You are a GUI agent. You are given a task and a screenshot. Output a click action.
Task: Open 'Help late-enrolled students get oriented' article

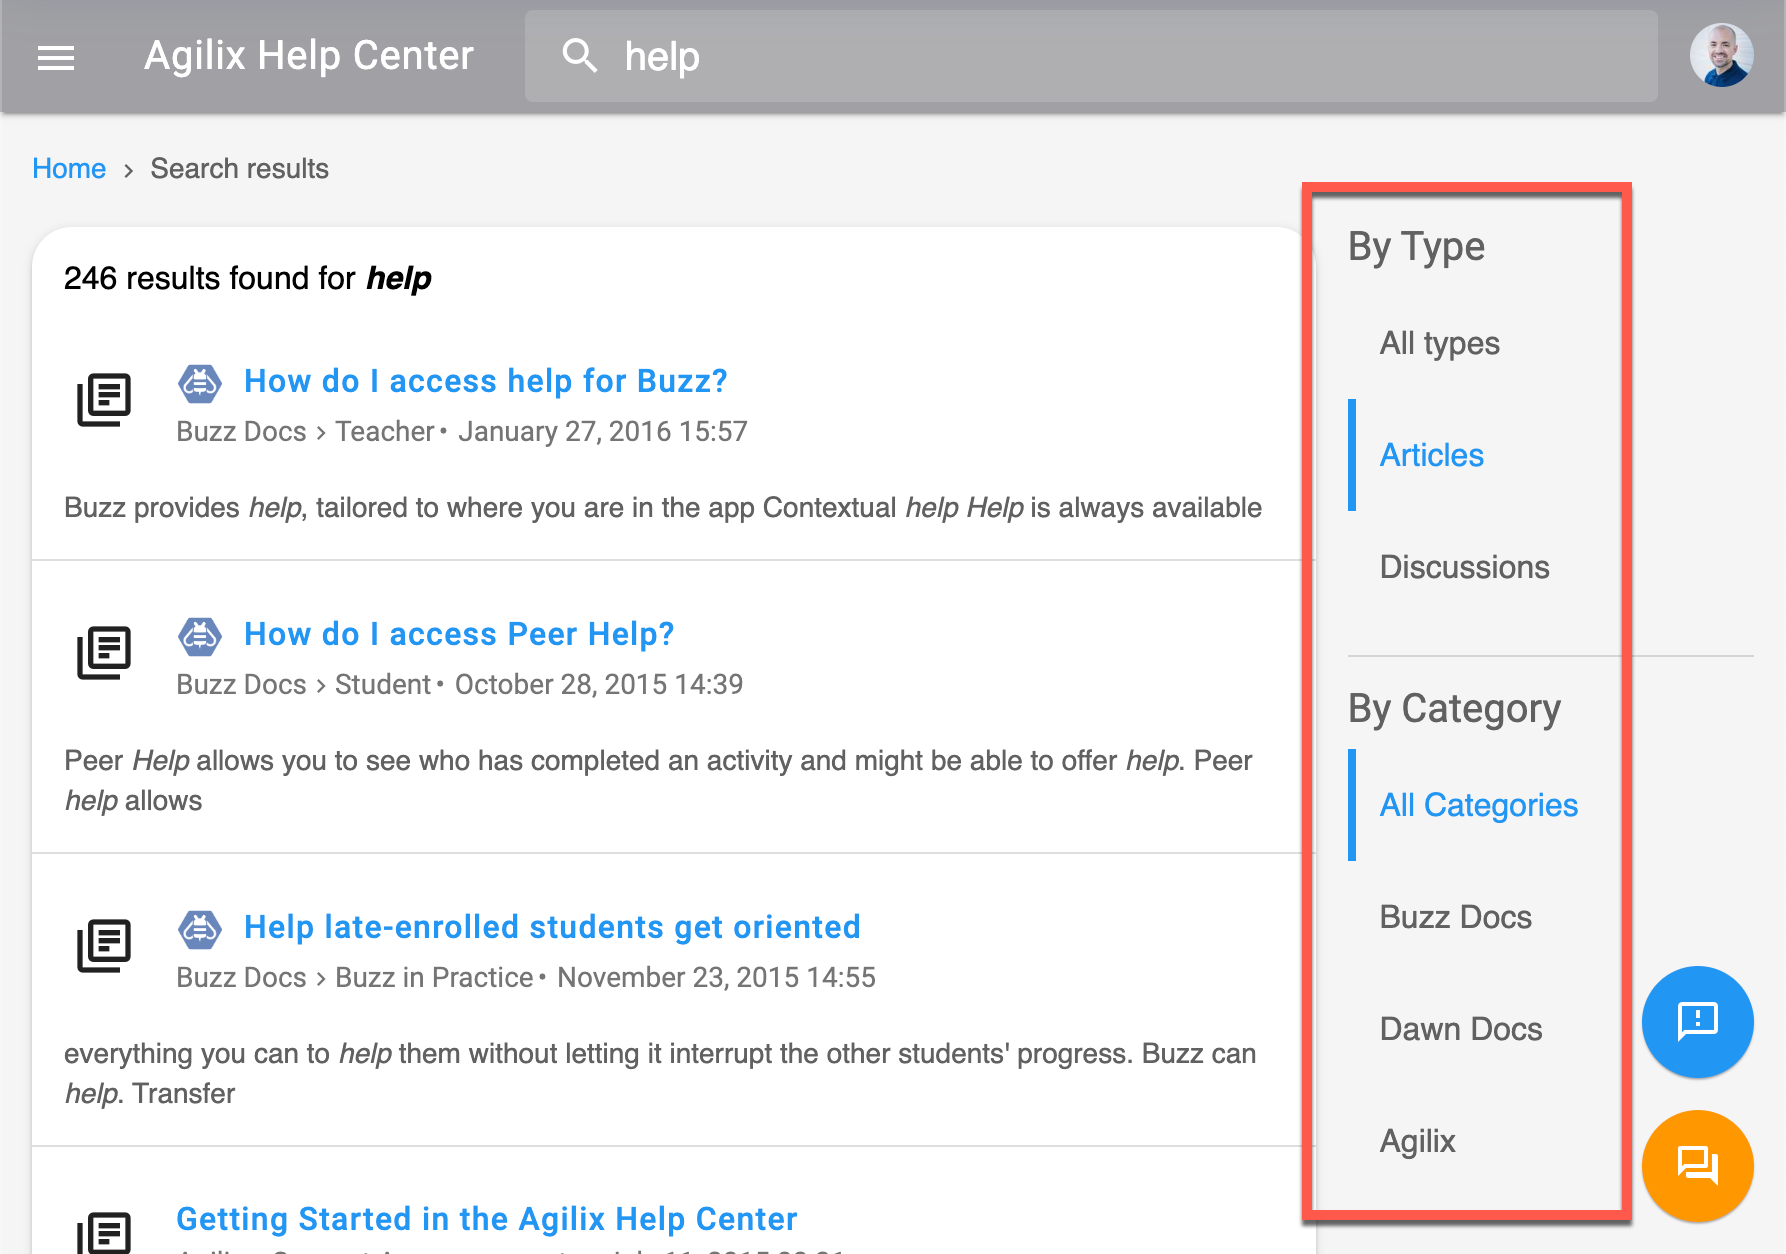pos(552,927)
